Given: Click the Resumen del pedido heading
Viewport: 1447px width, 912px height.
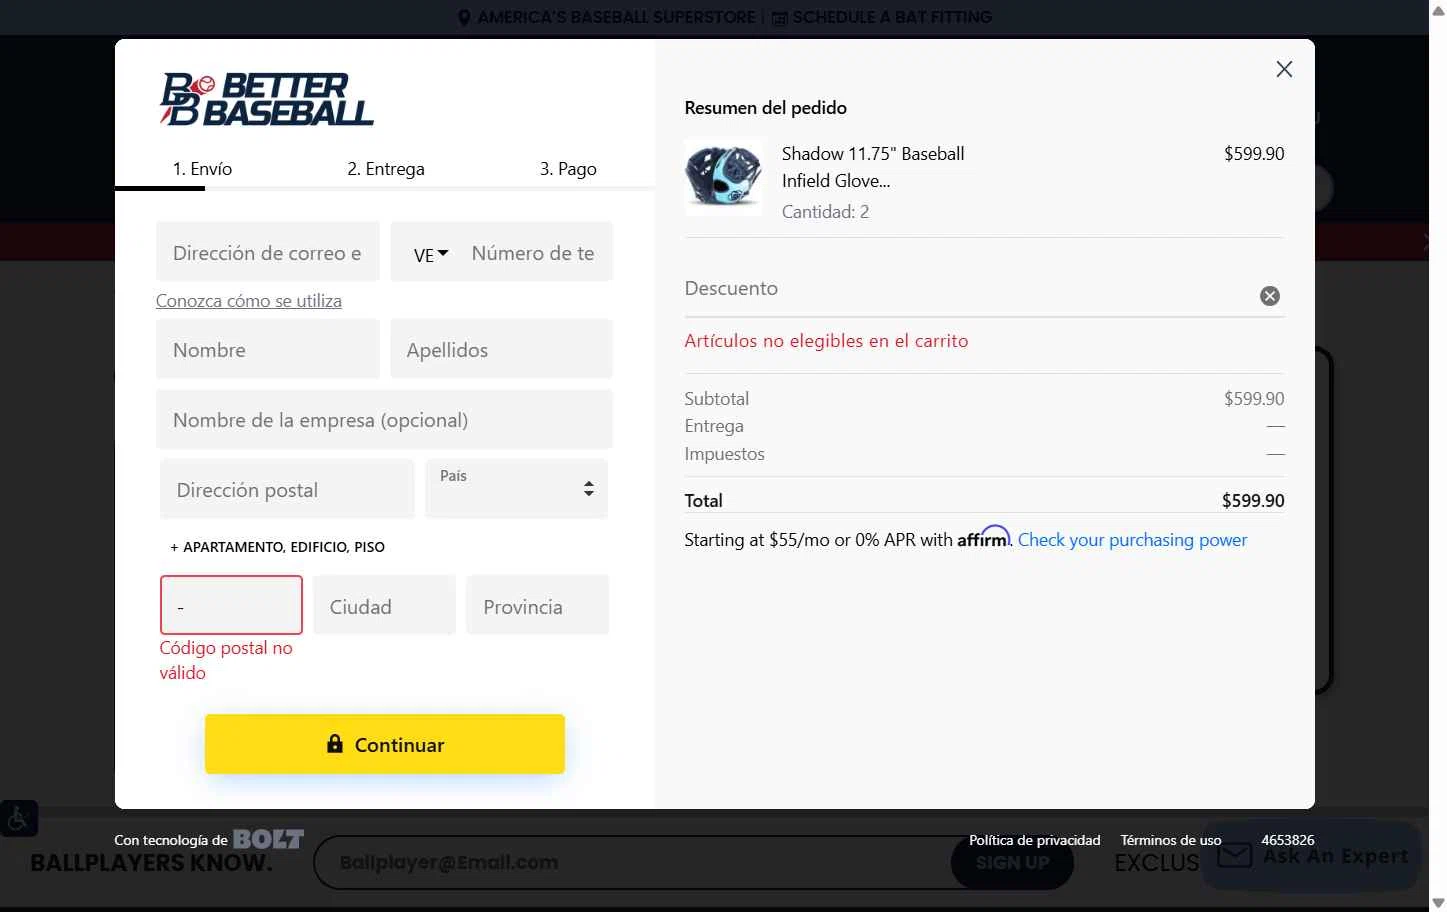Looking at the screenshot, I should pyautogui.click(x=765, y=108).
